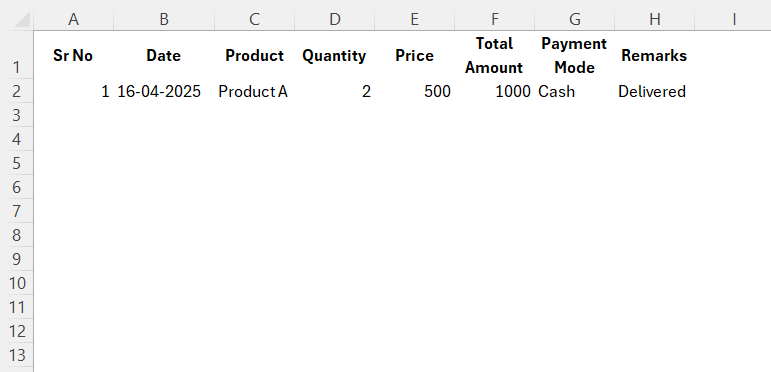Image resolution: width=771 pixels, height=372 pixels.
Task: Select the price cell showing 500
Action: (x=415, y=91)
